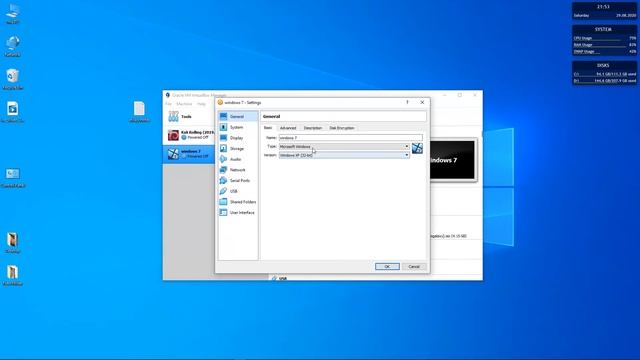Switch to the Description tab
This screenshot has width=640, height=360.
click(313, 128)
